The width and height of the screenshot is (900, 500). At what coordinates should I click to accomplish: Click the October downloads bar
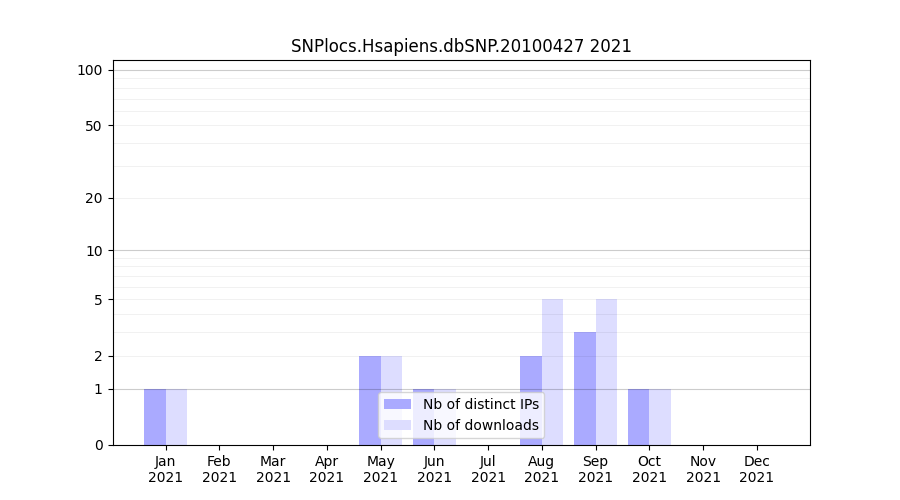660,417
